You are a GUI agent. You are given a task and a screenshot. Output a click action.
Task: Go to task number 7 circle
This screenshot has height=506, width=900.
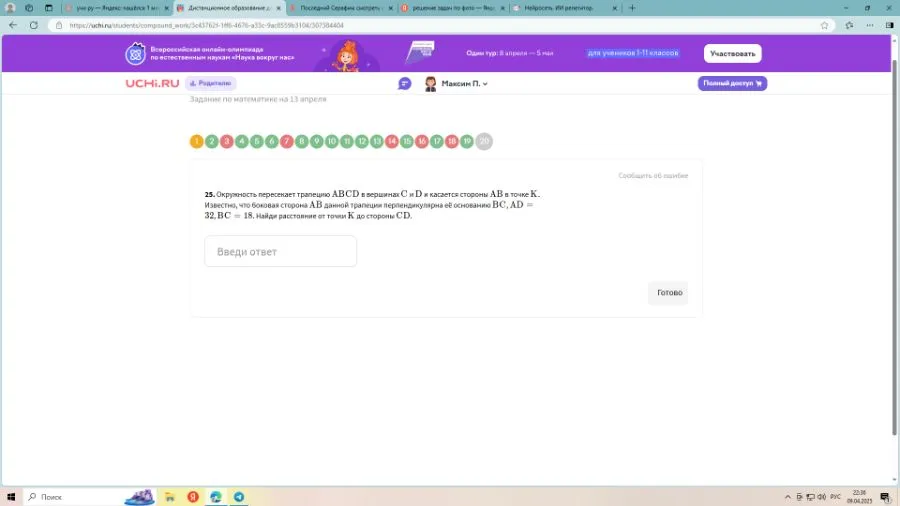[x=286, y=141]
